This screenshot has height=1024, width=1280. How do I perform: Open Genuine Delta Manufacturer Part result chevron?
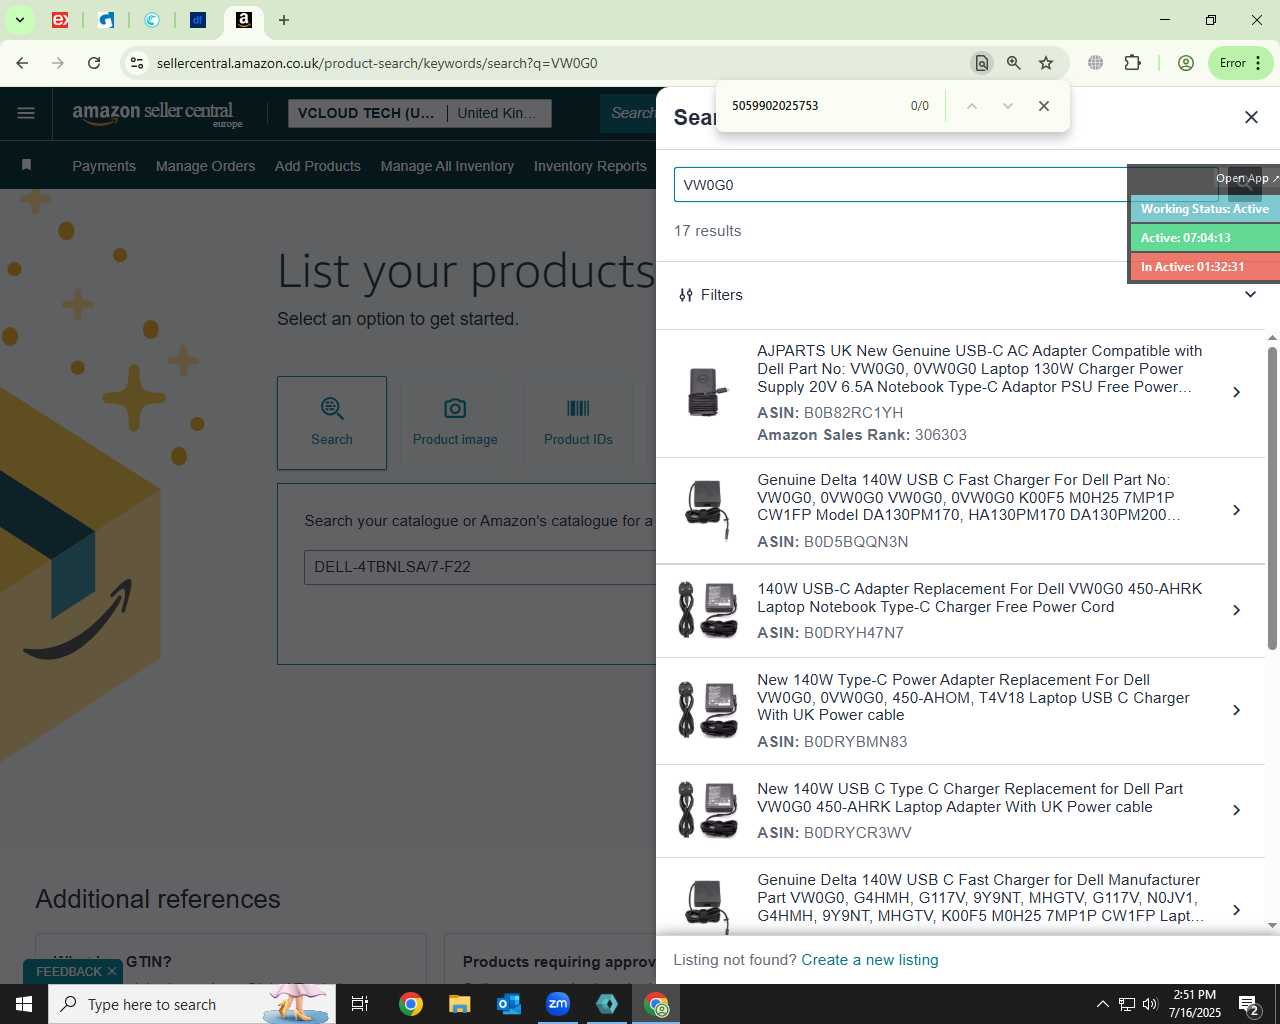1237,910
